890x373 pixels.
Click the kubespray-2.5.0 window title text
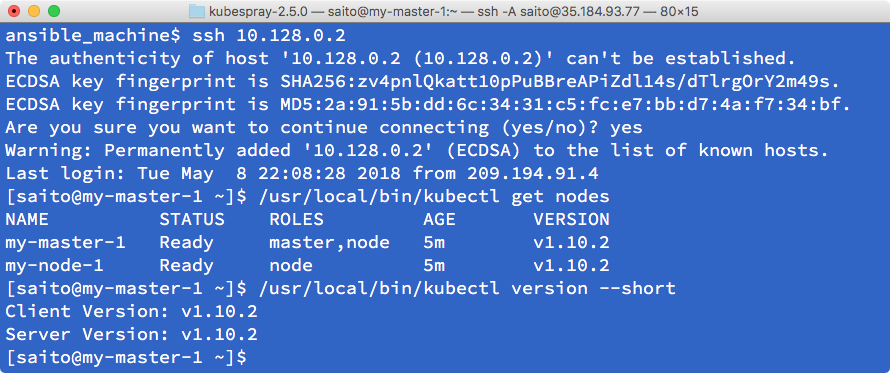453,11
